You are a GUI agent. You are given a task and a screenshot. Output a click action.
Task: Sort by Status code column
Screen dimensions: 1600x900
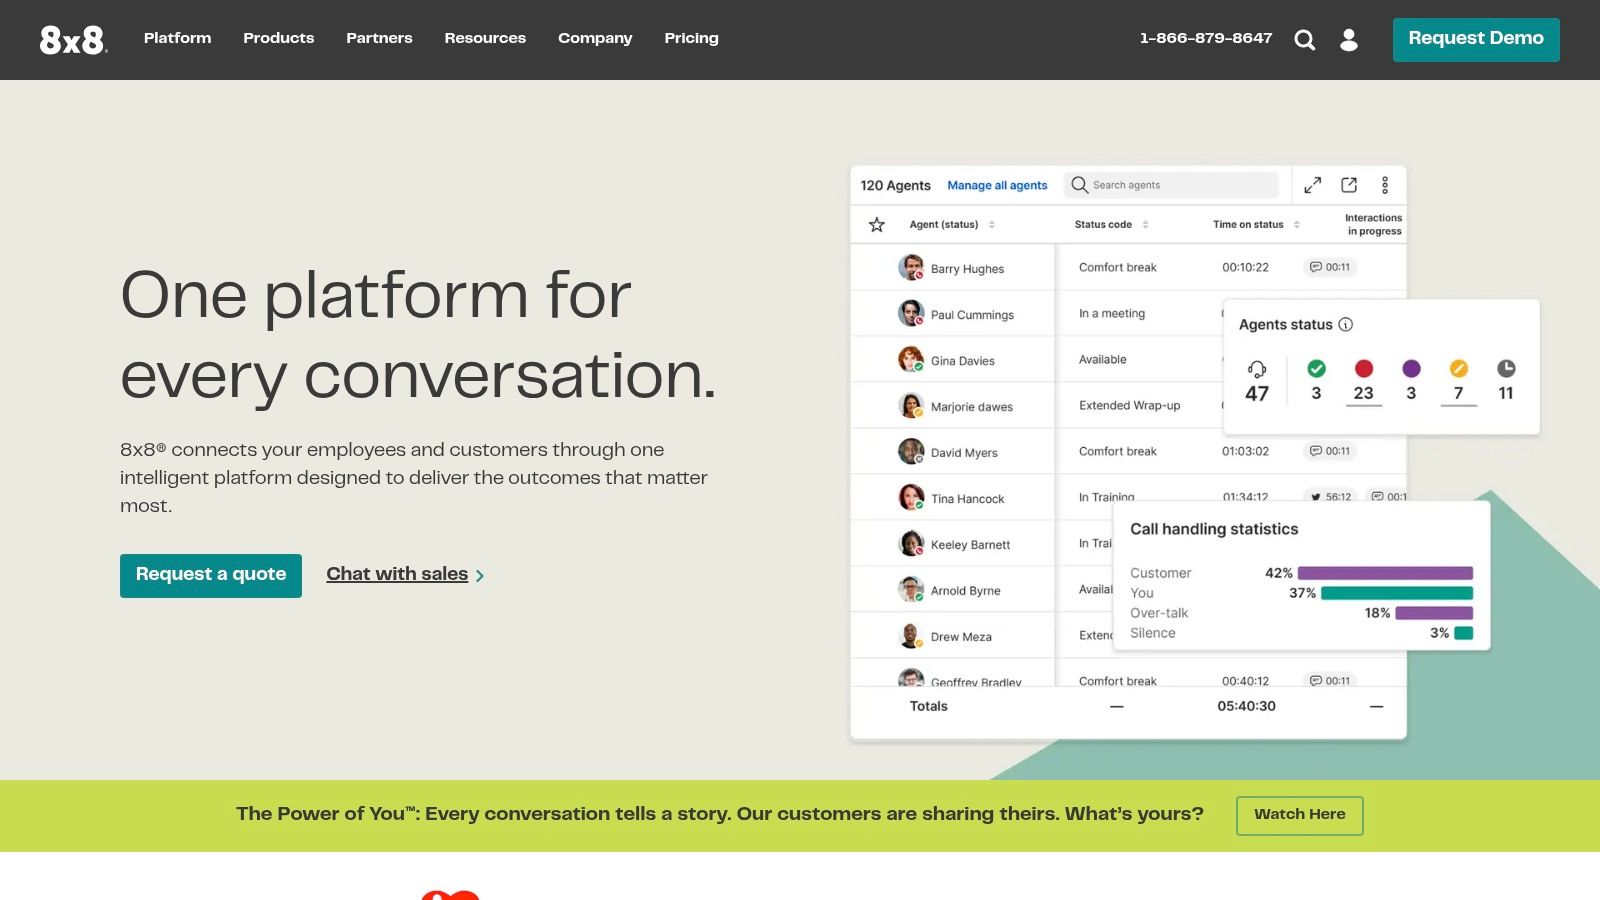[x=1145, y=225]
